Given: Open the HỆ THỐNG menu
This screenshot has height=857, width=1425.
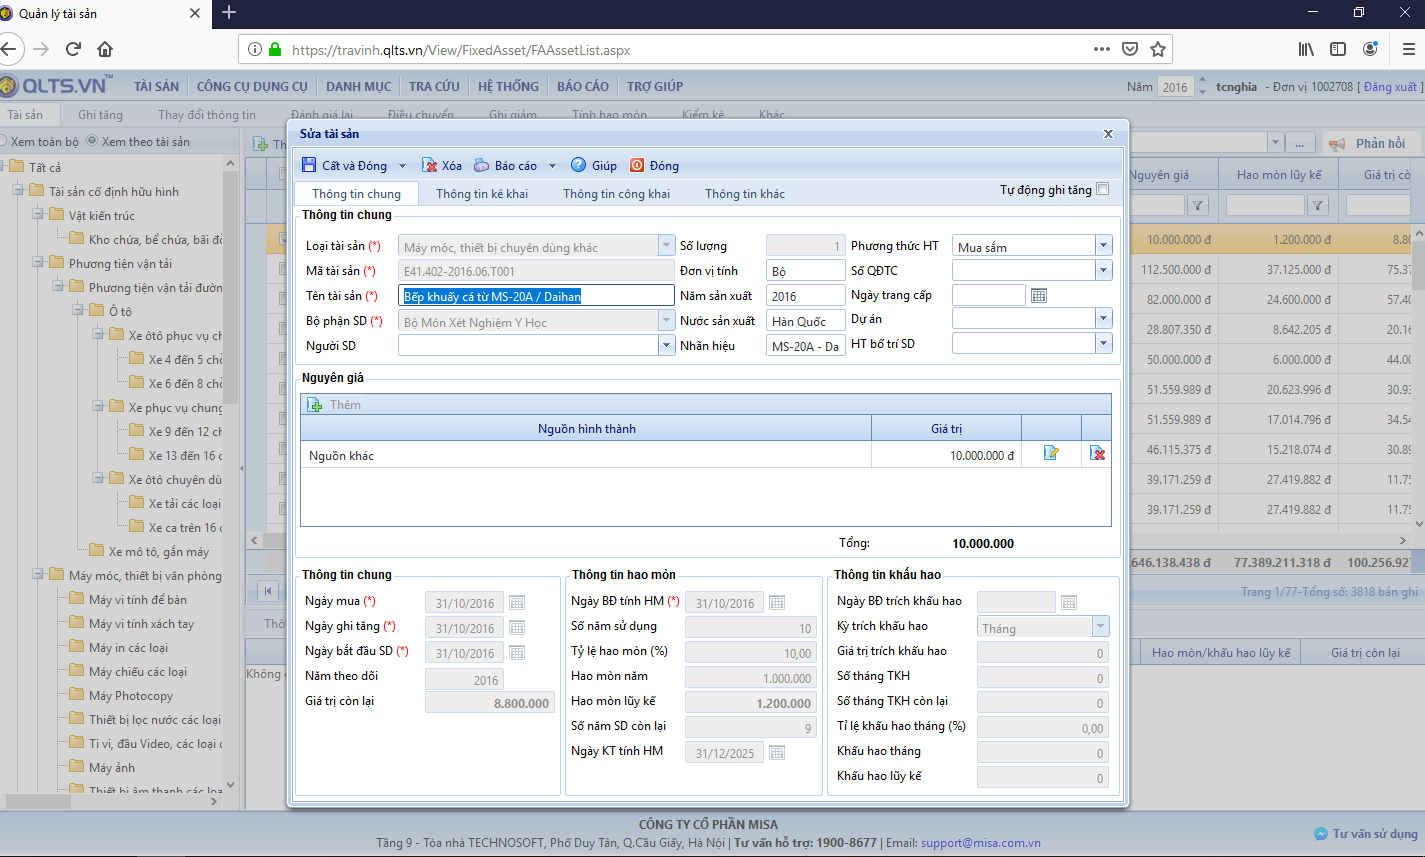Looking at the screenshot, I should (x=508, y=87).
